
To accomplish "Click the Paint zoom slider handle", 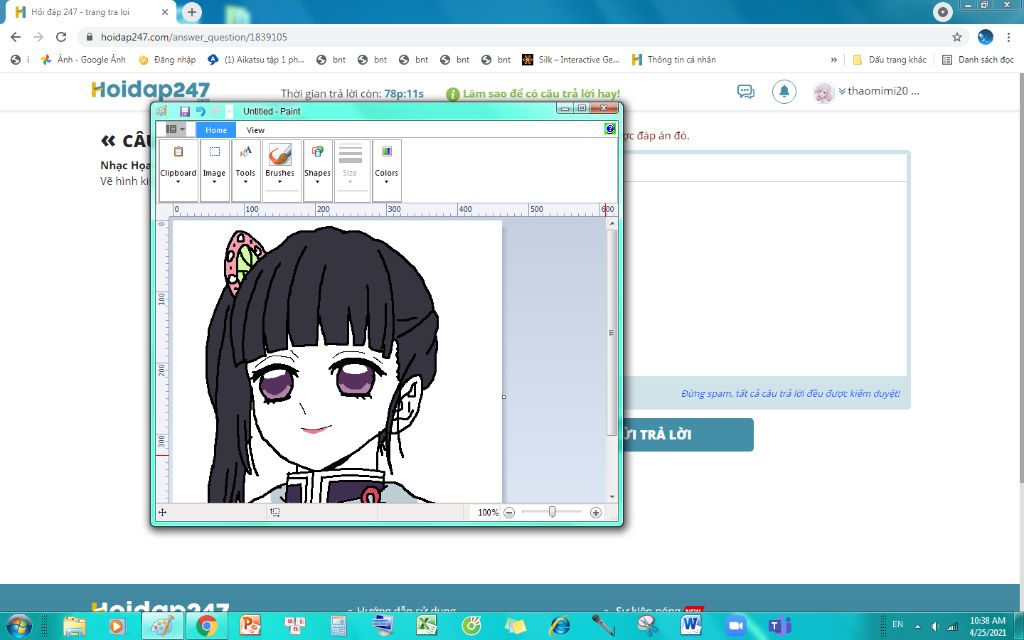I will tap(552, 512).
